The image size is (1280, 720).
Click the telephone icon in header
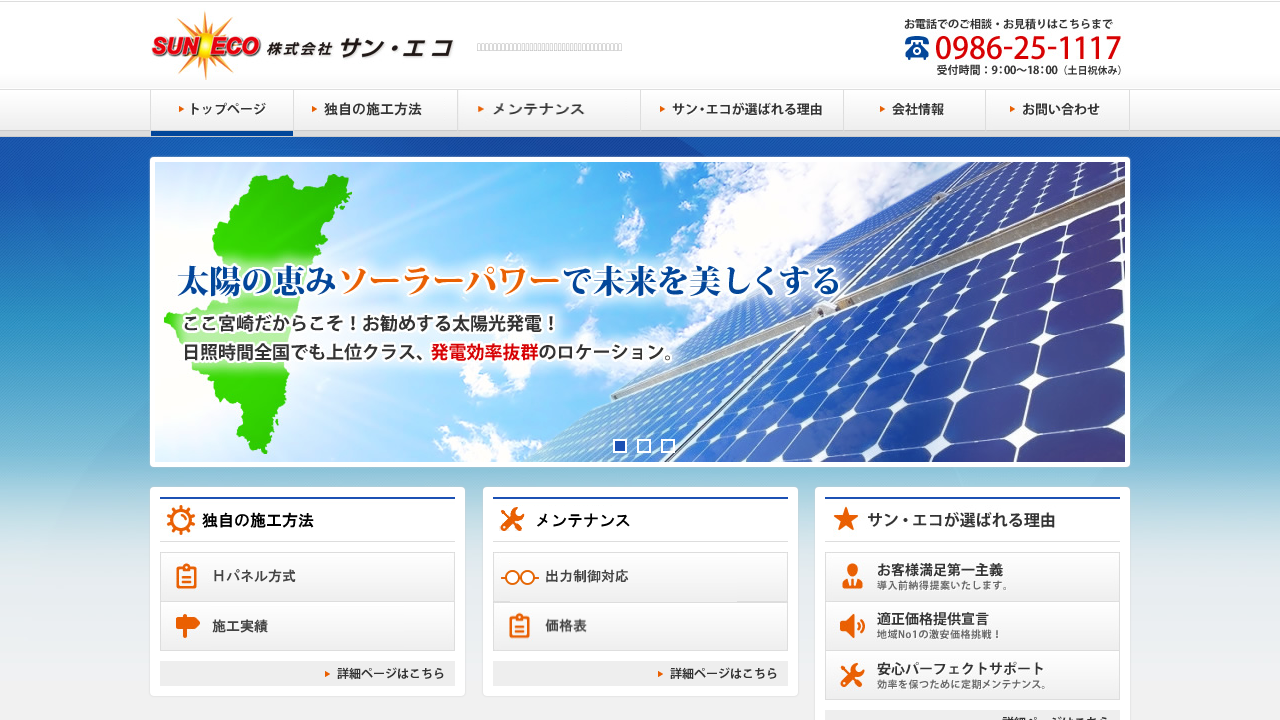(x=916, y=48)
